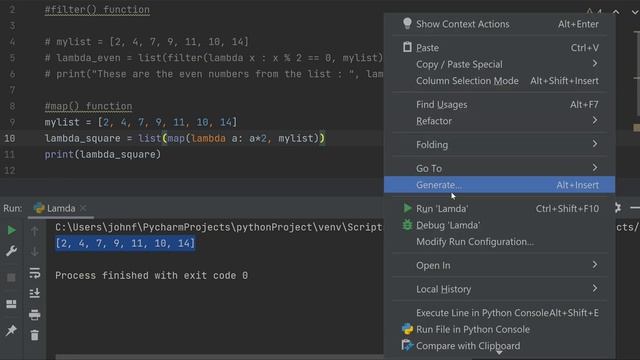Screen dimensions: 640x360
Task: Switch to the Lamda run tab
Action: pos(60,208)
